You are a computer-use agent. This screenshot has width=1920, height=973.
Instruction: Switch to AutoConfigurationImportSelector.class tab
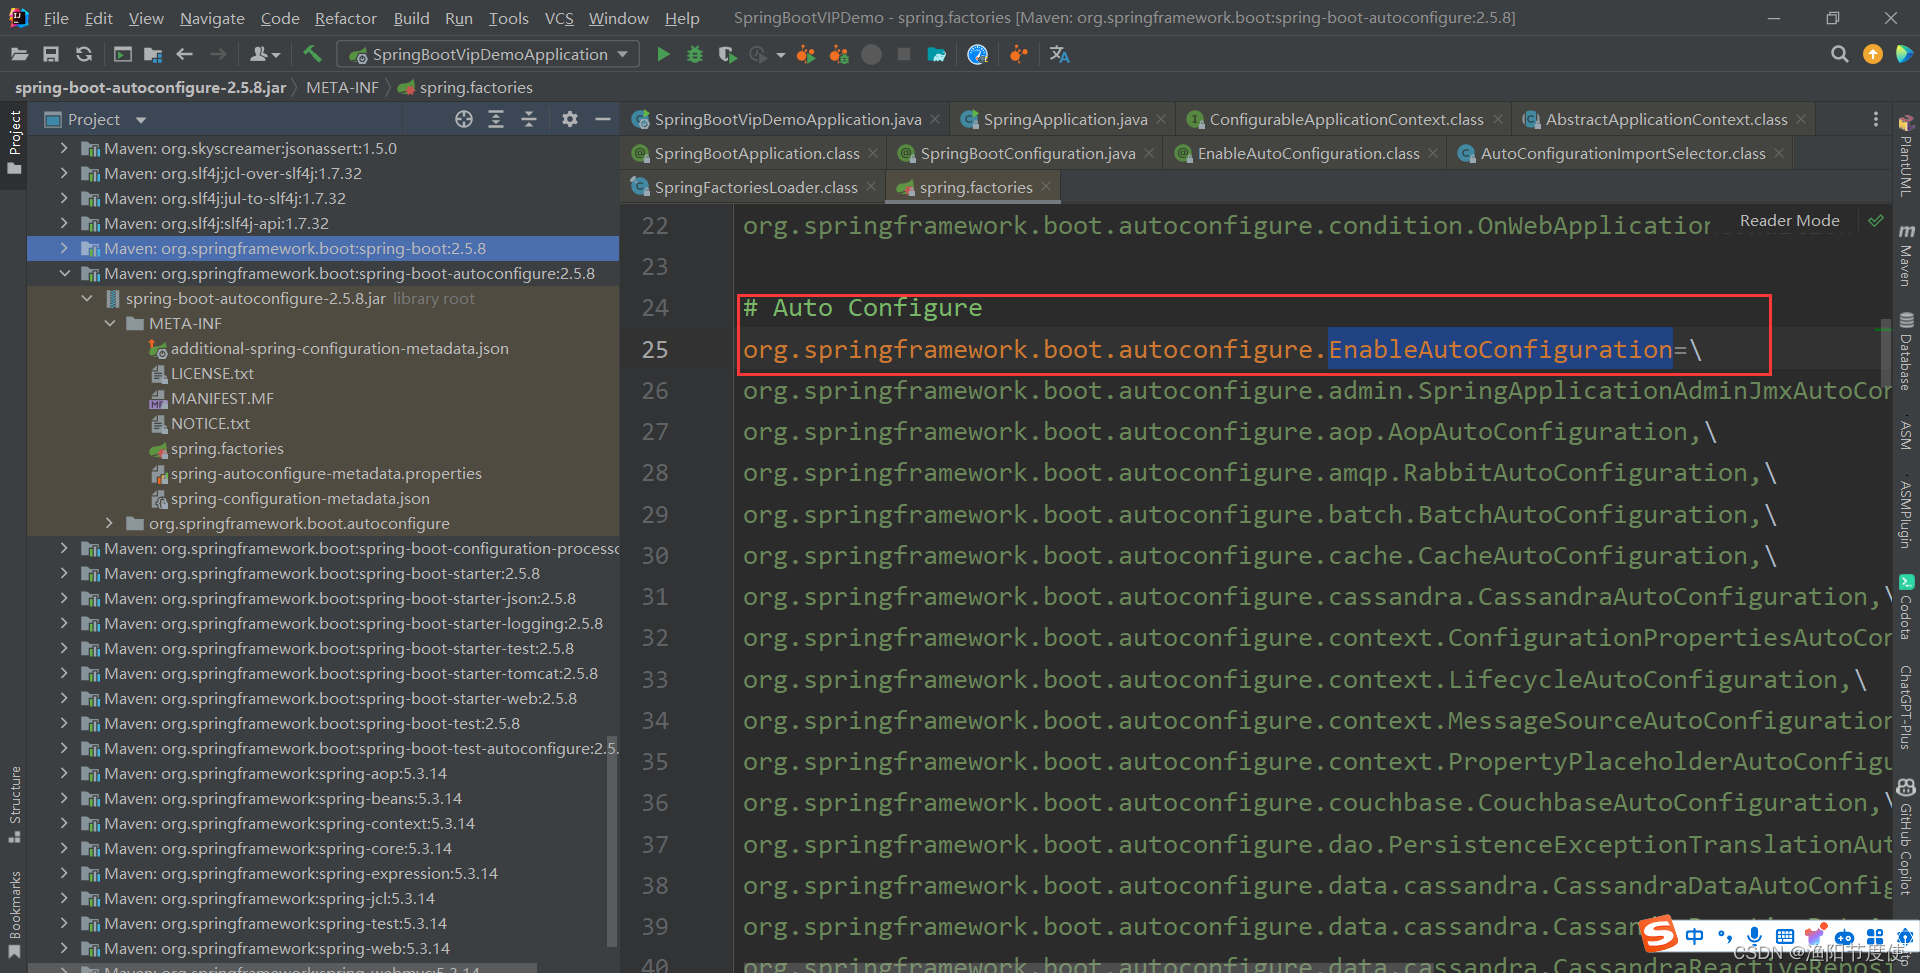(x=1622, y=153)
